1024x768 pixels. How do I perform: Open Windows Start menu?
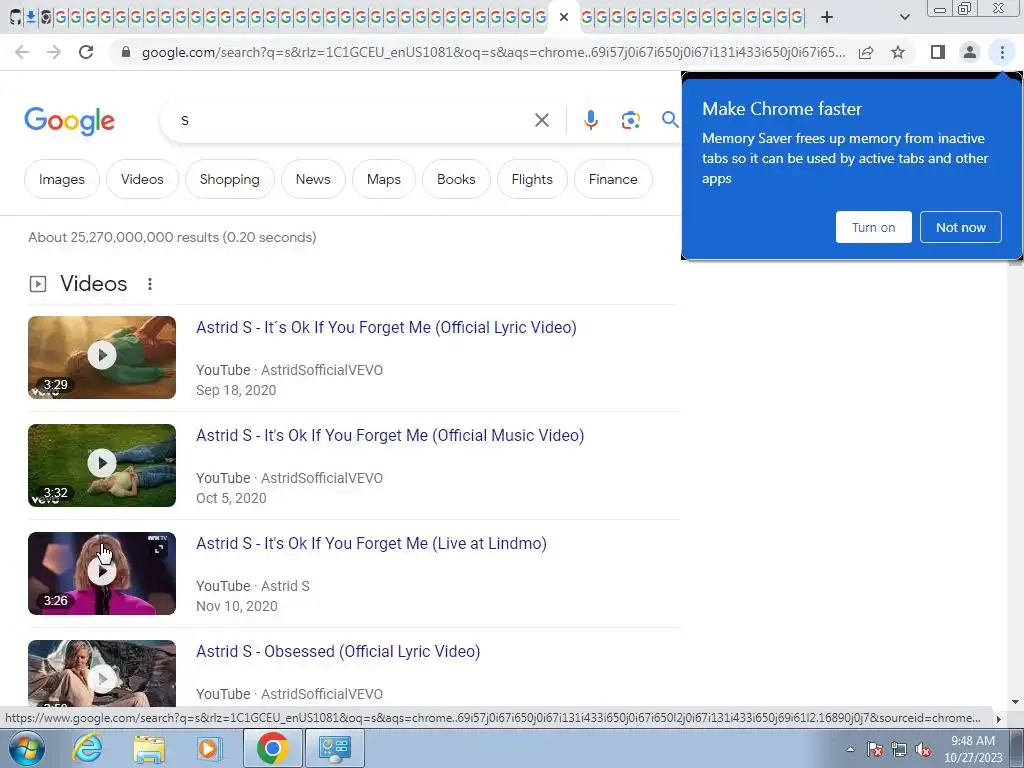click(x=25, y=748)
